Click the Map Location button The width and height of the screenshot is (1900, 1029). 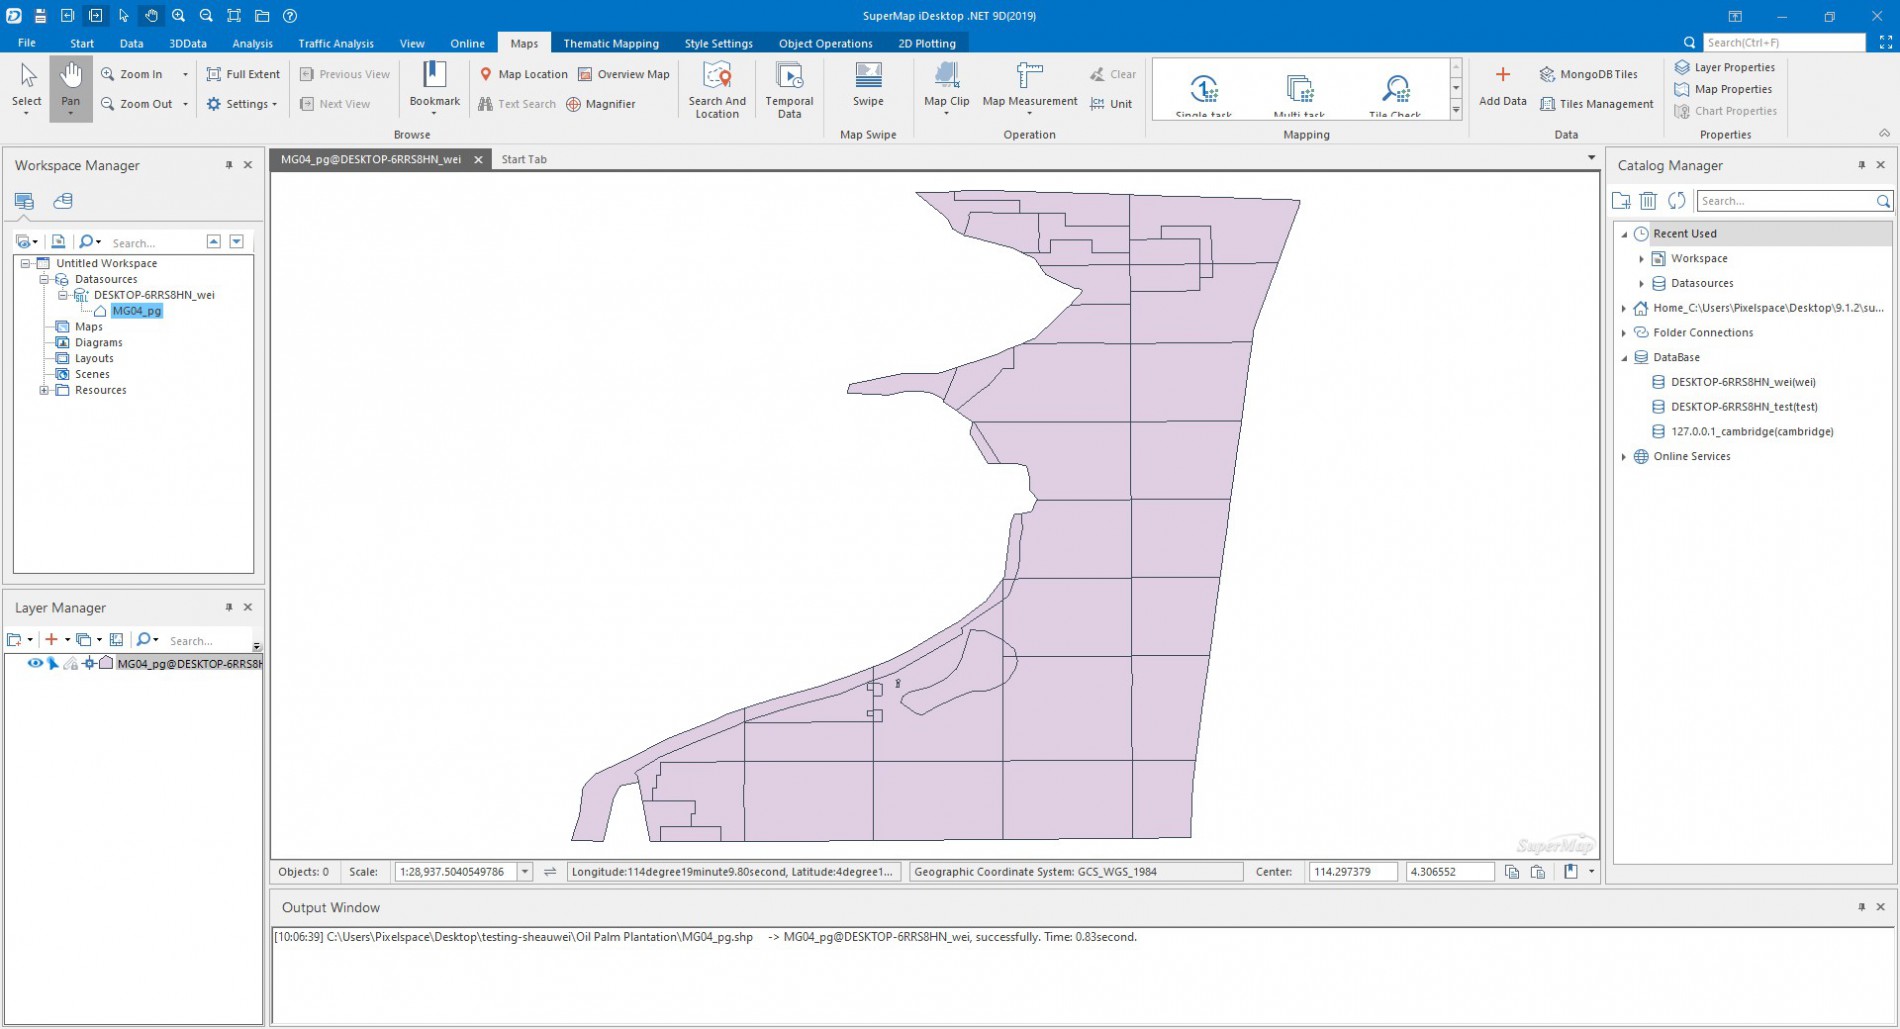tap(523, 74)
